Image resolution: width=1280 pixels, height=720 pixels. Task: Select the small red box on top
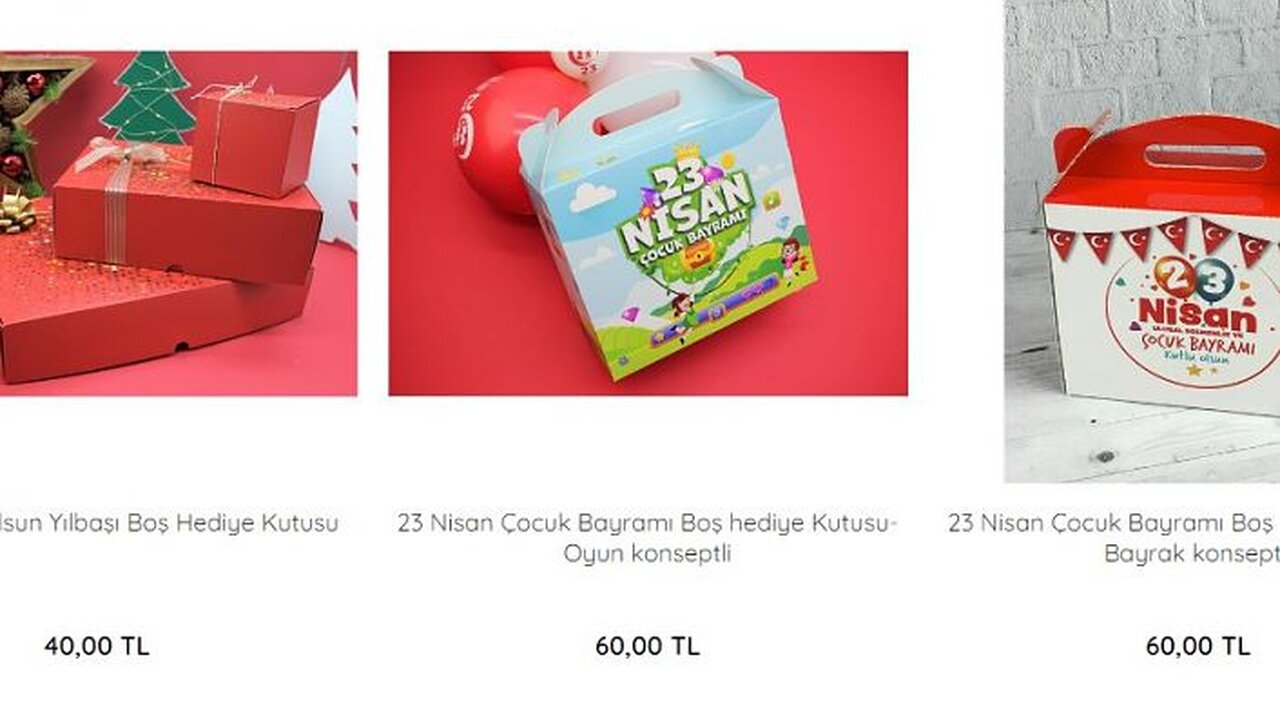(255, 140)
